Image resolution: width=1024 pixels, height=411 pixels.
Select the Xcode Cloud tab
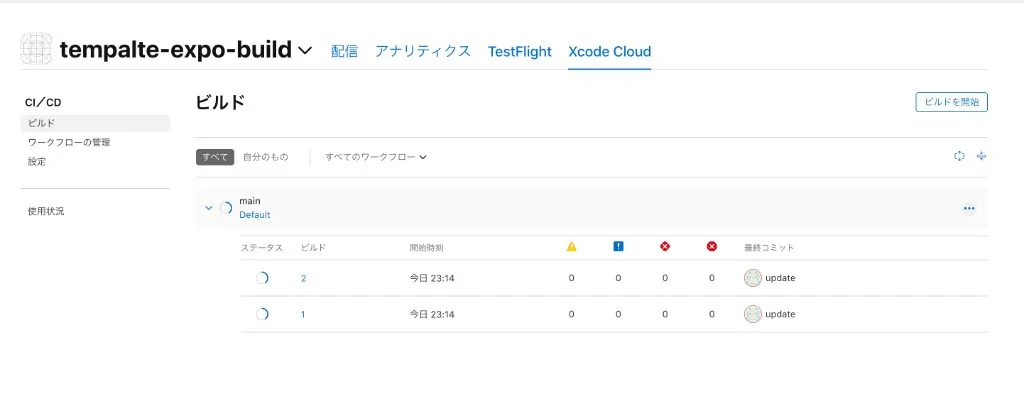[609, 51]
